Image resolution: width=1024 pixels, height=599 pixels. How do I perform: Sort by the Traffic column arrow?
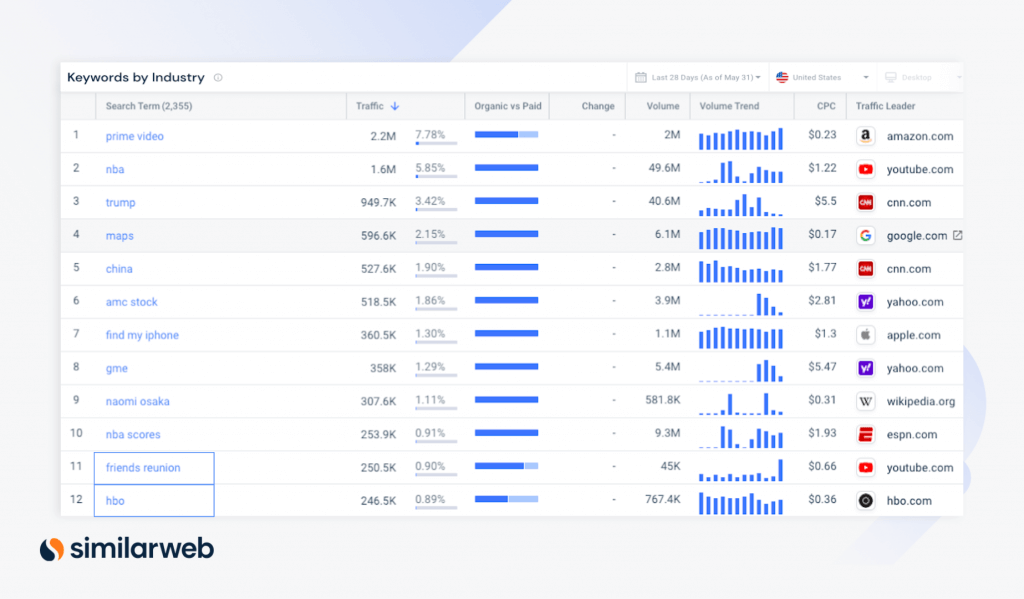tap(394, 106)
